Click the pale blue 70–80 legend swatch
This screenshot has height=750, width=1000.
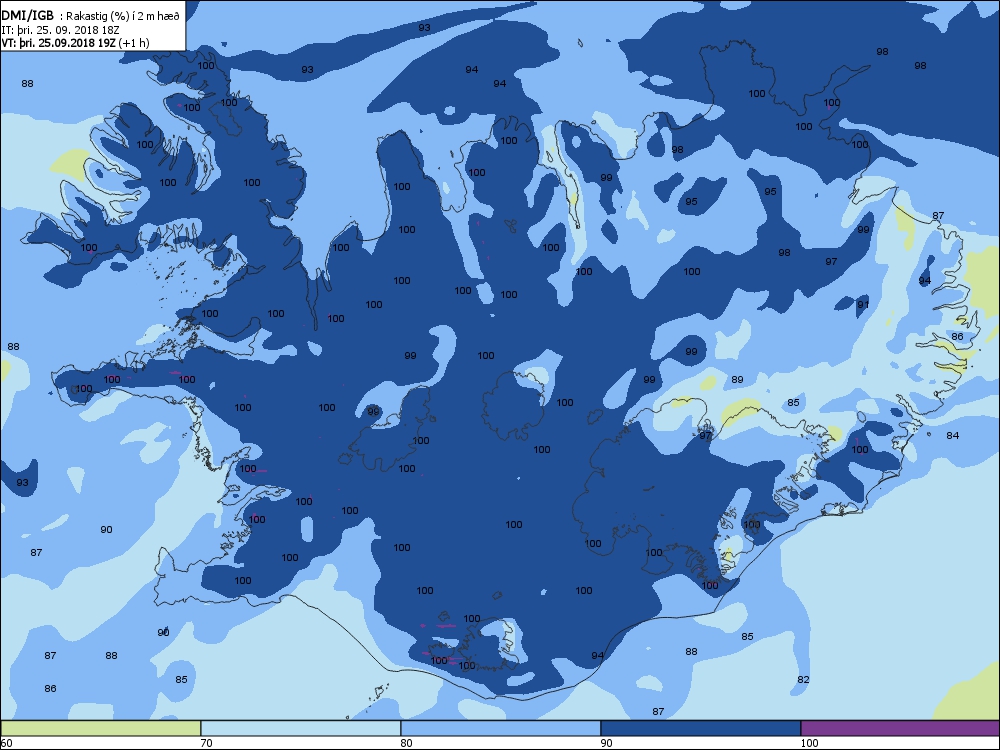[x=300, y=728]
